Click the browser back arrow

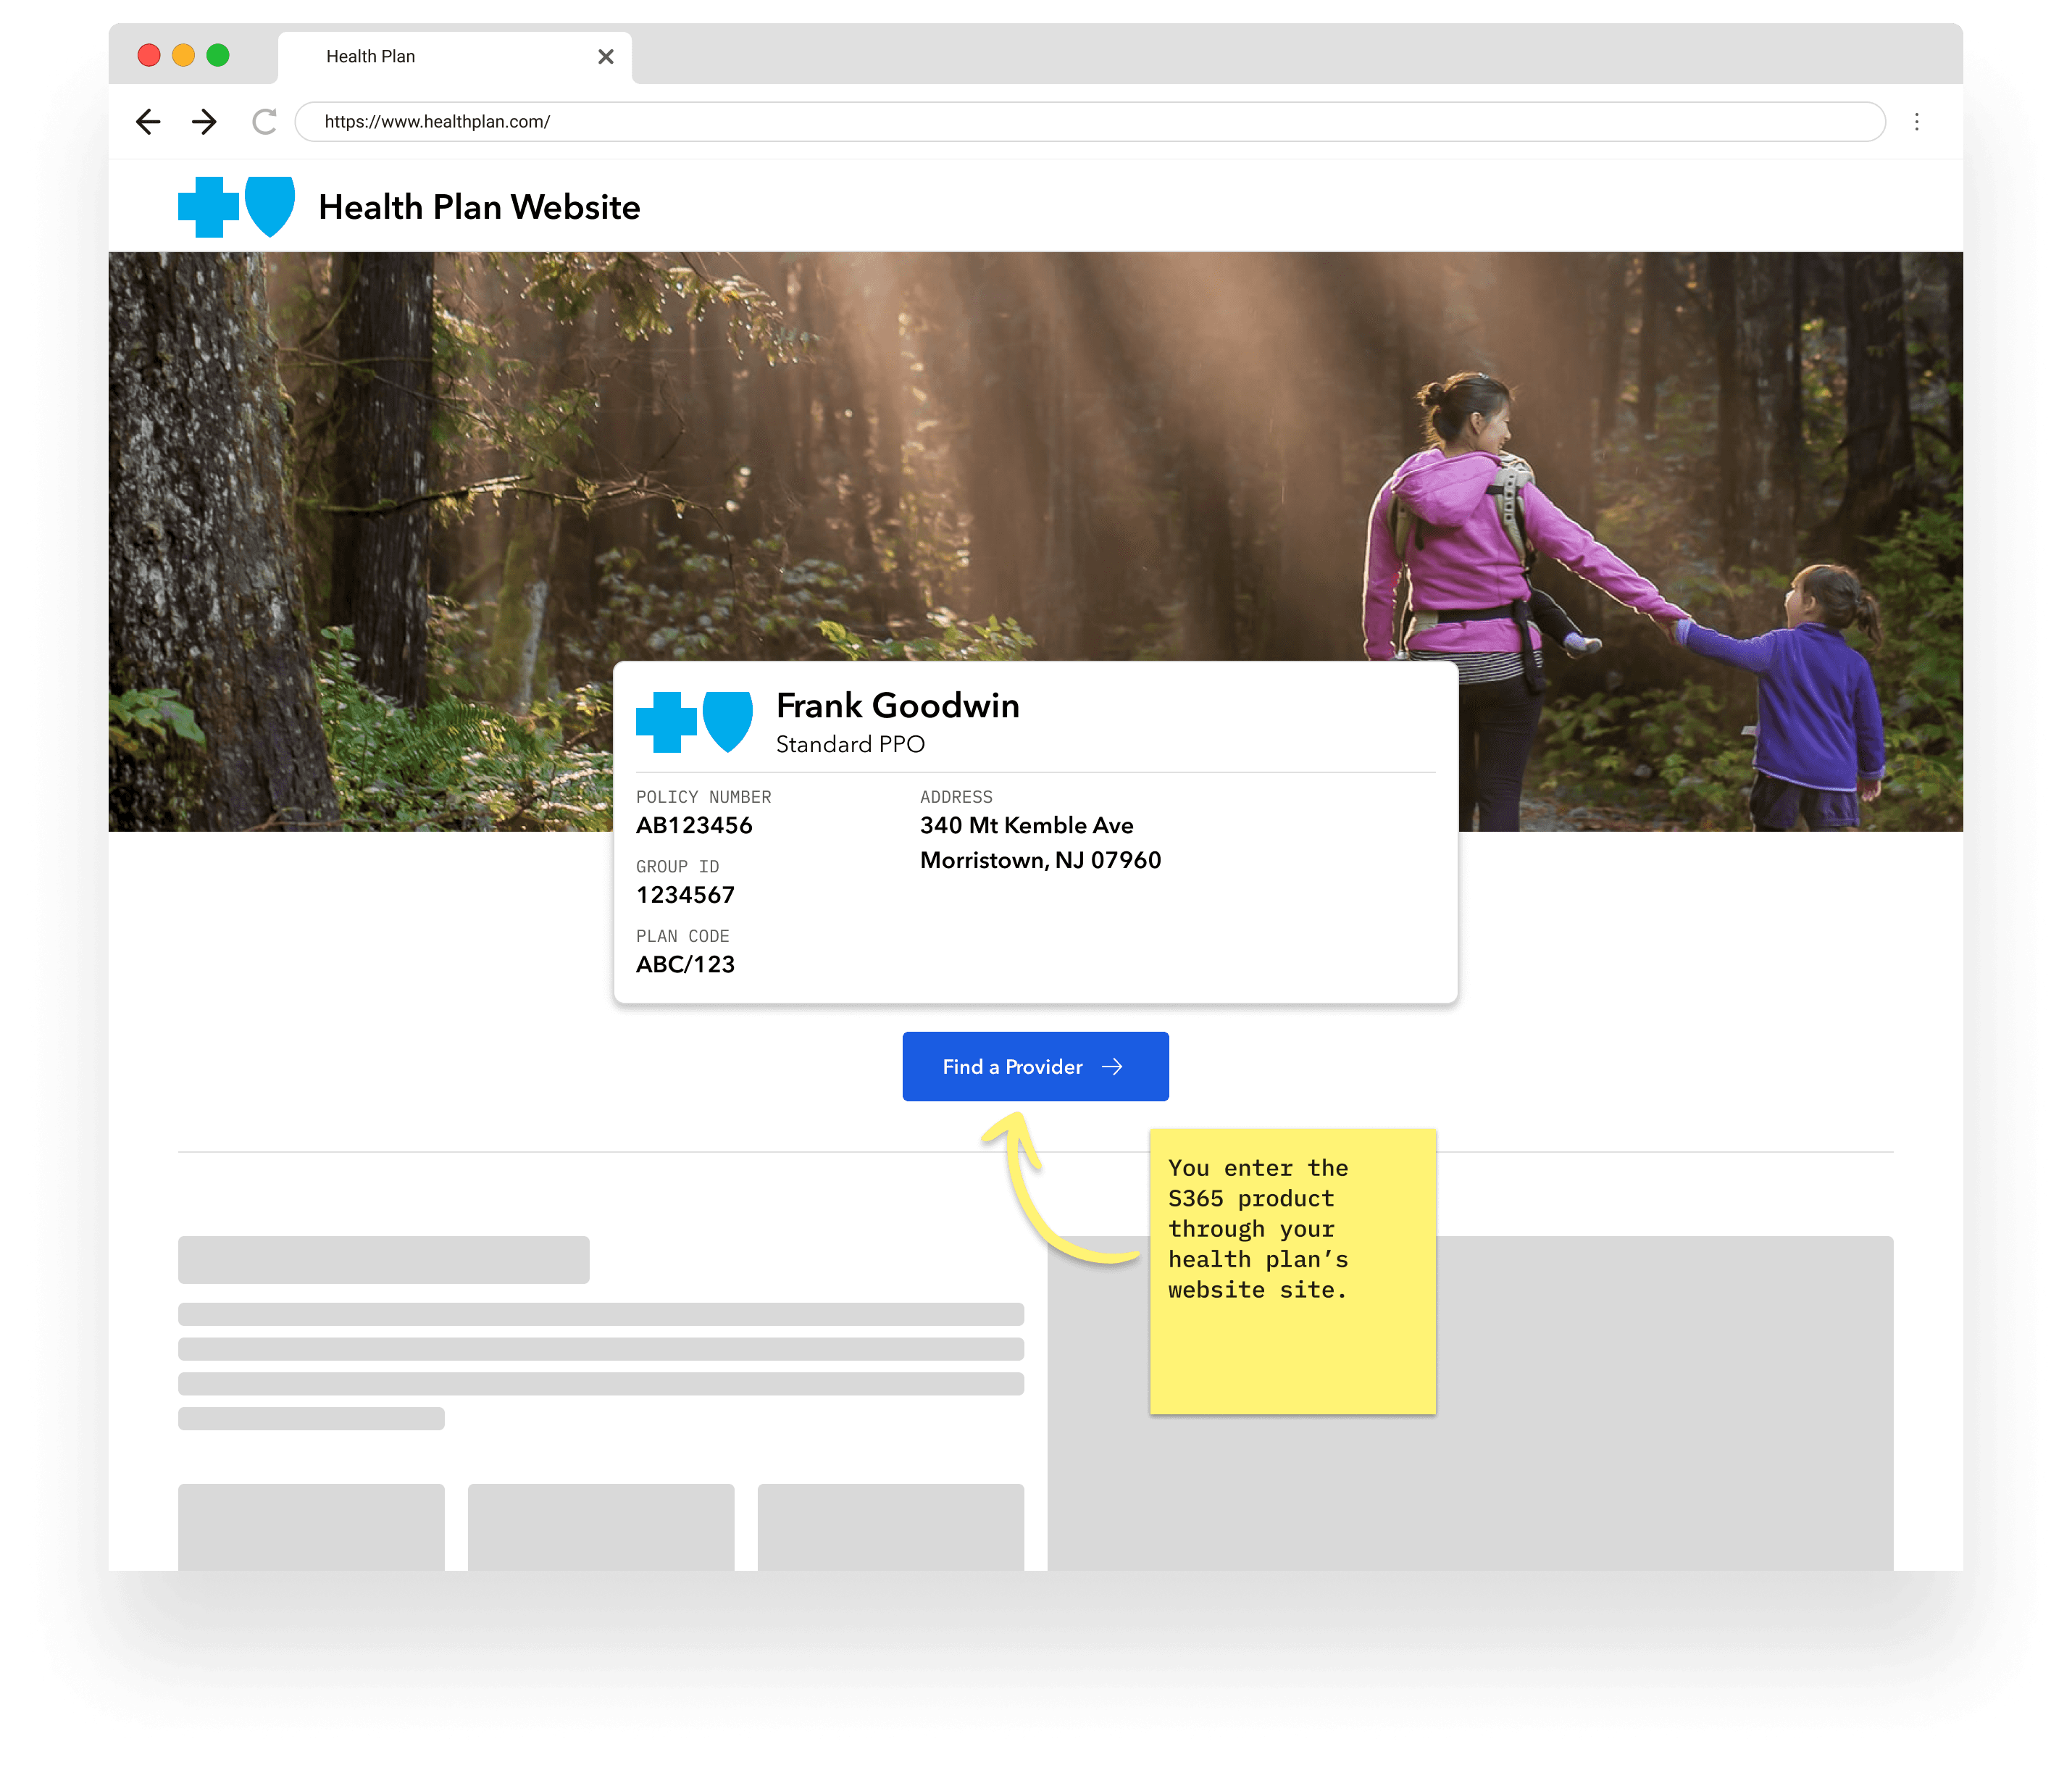click(148, 122)
